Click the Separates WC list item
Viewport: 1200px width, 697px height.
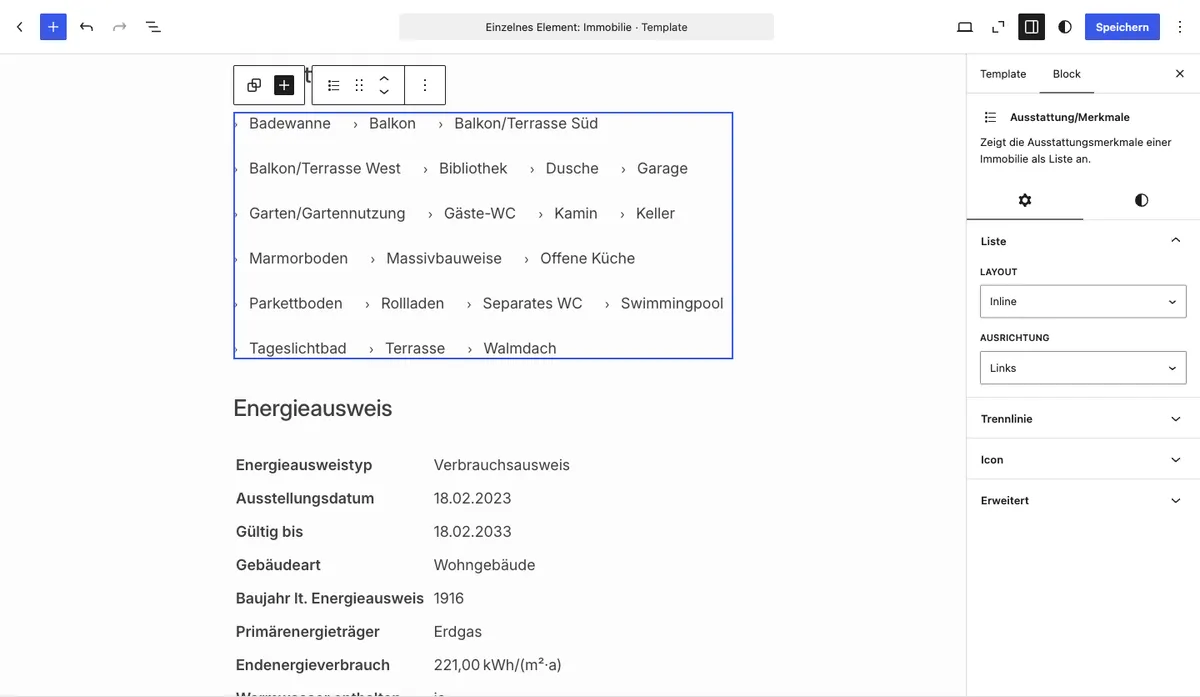(532, 303)
